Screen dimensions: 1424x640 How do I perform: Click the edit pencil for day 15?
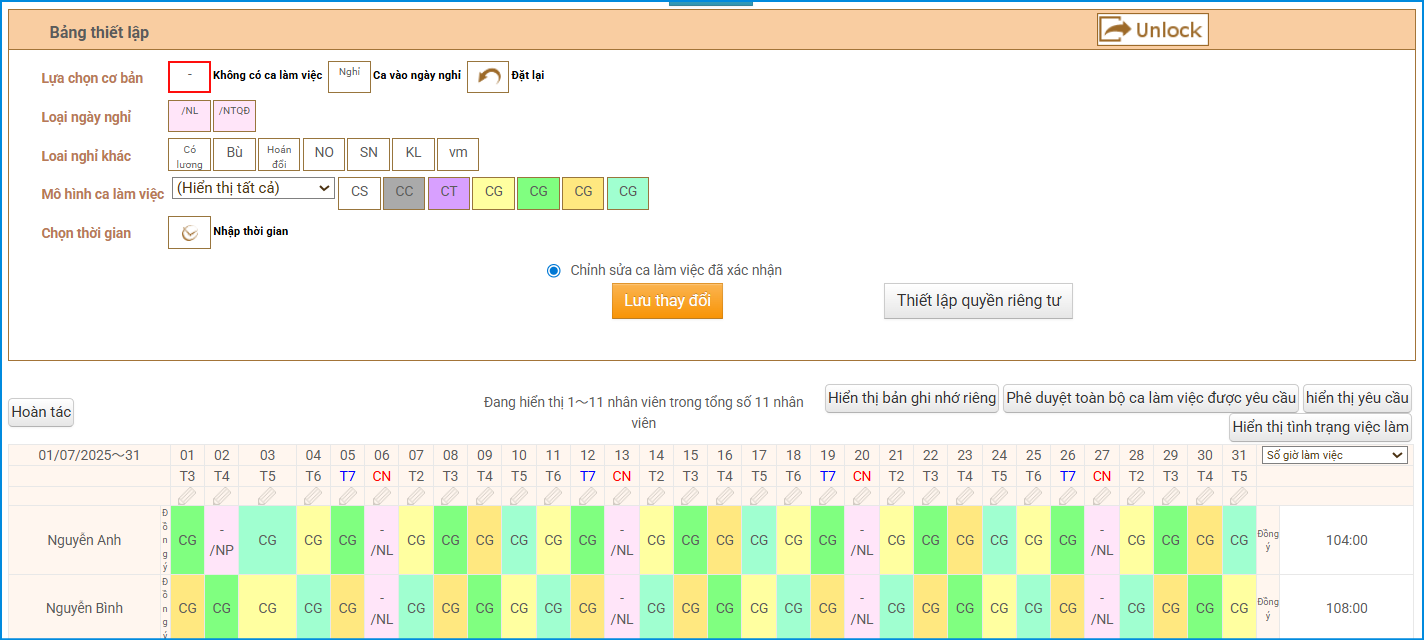(x=691, y=496)
